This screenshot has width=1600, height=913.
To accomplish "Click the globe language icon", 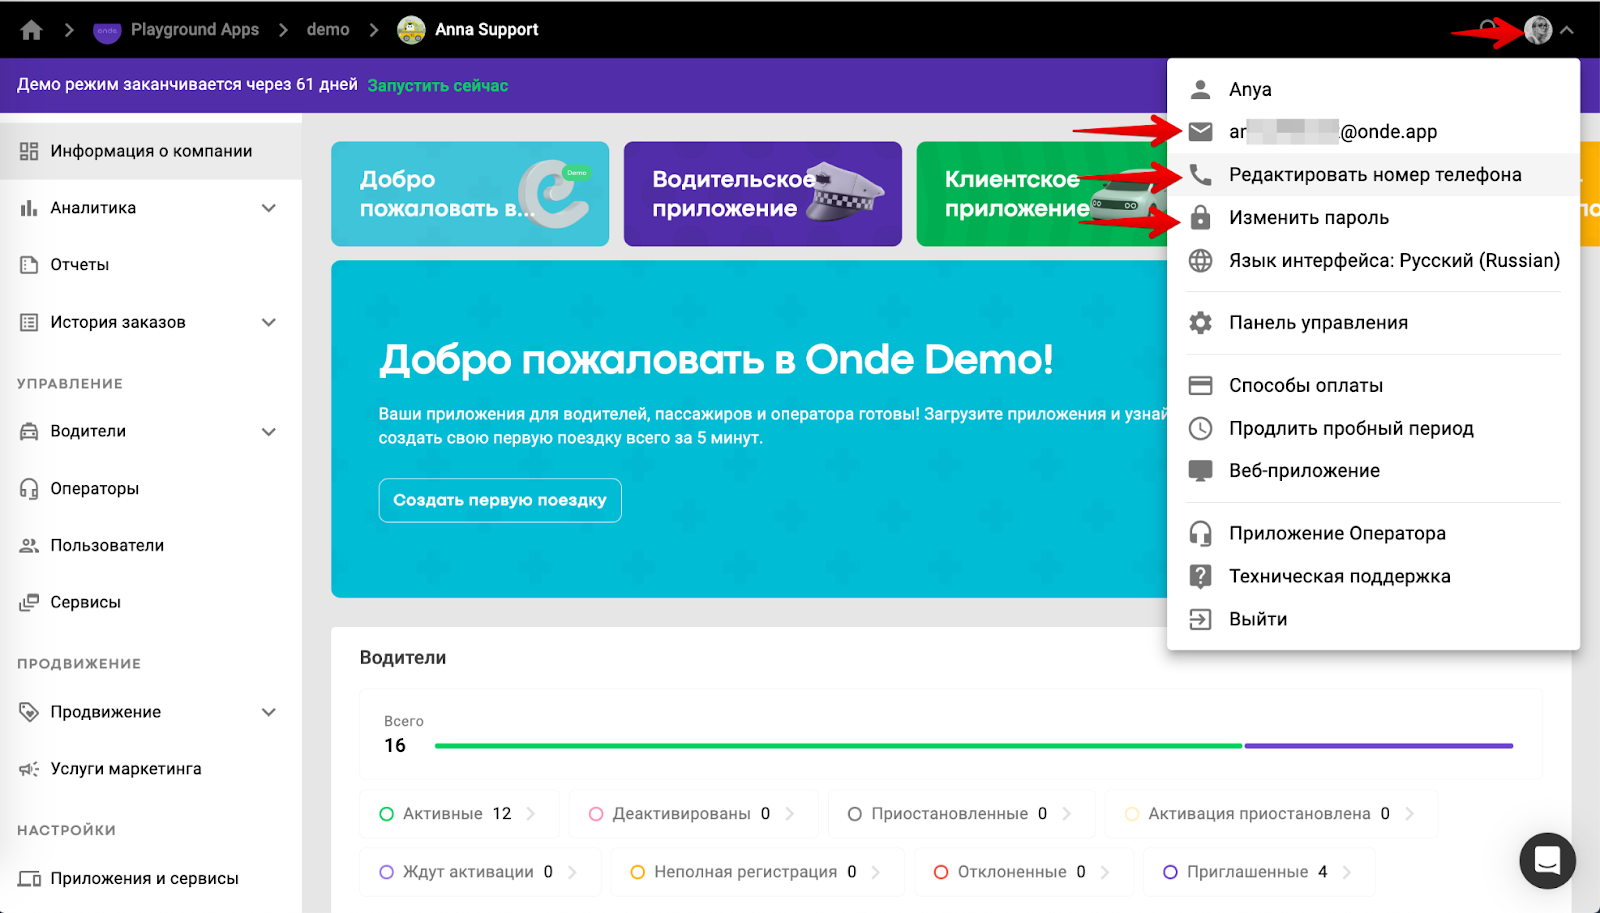I will click(x=1200, y=261).
